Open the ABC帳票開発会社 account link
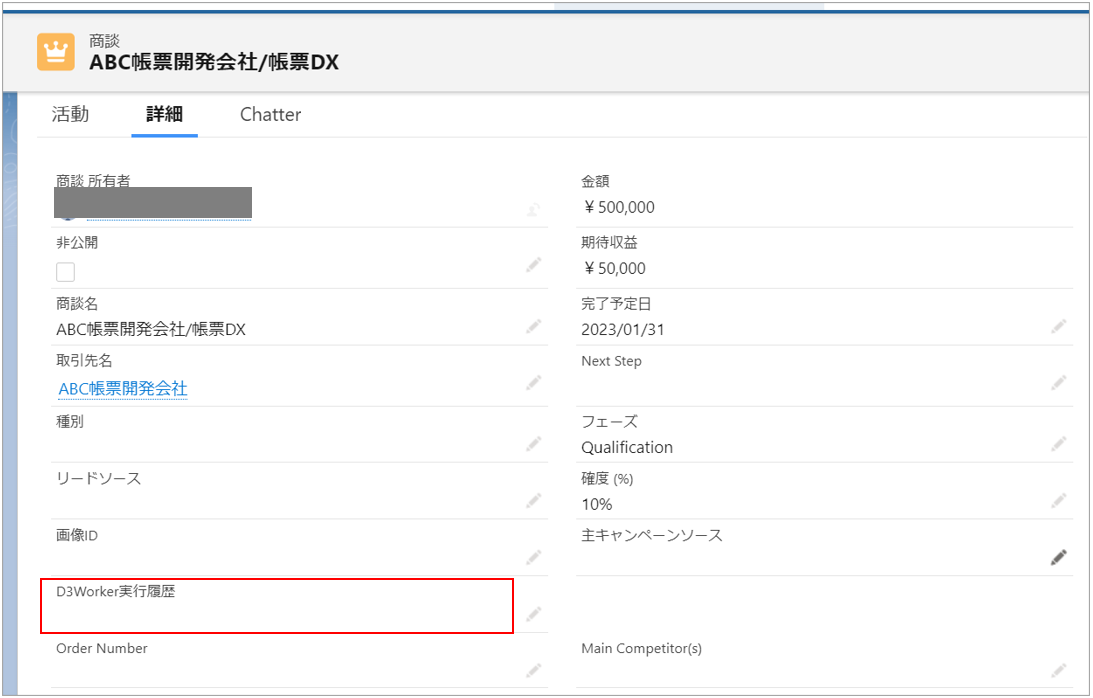This screenshot has width=1093, height=698. (123, 389)
